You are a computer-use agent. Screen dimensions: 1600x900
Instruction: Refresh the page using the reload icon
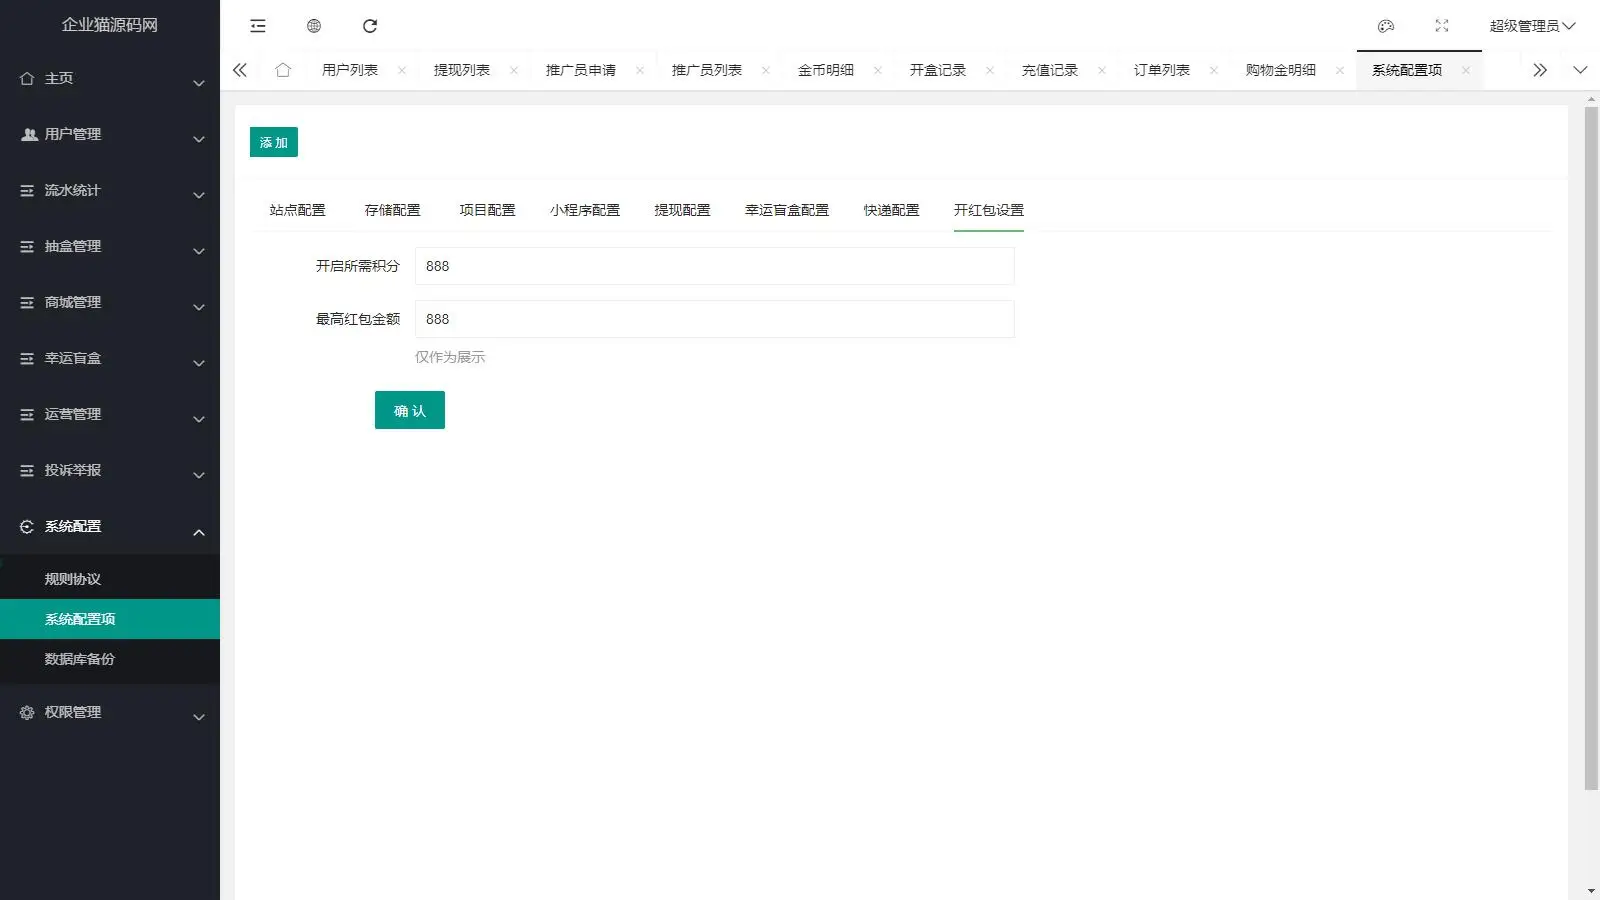tap(371, 26)
